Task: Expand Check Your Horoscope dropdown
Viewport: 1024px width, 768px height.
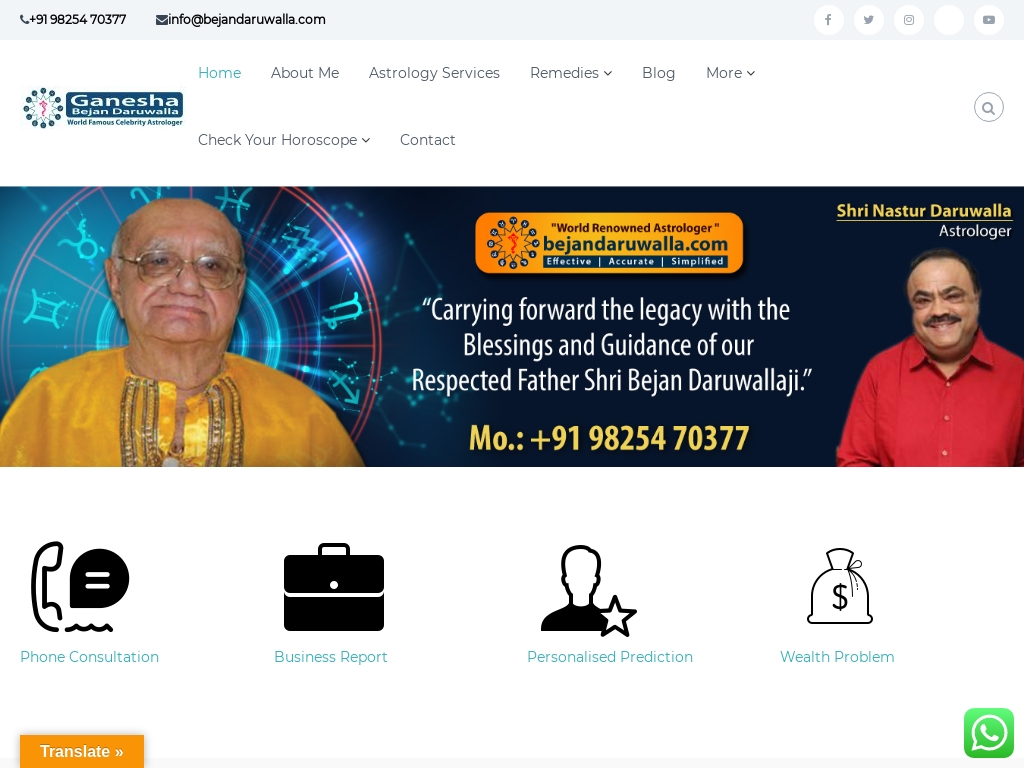Action: point(284,140)
